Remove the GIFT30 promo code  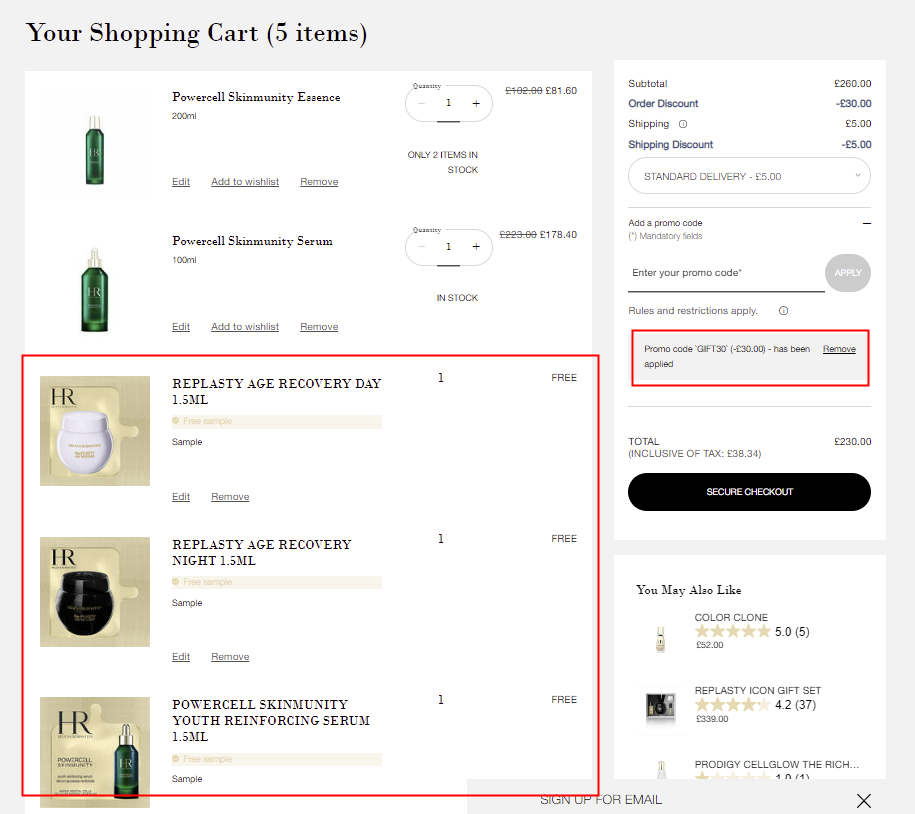point(839,349)
